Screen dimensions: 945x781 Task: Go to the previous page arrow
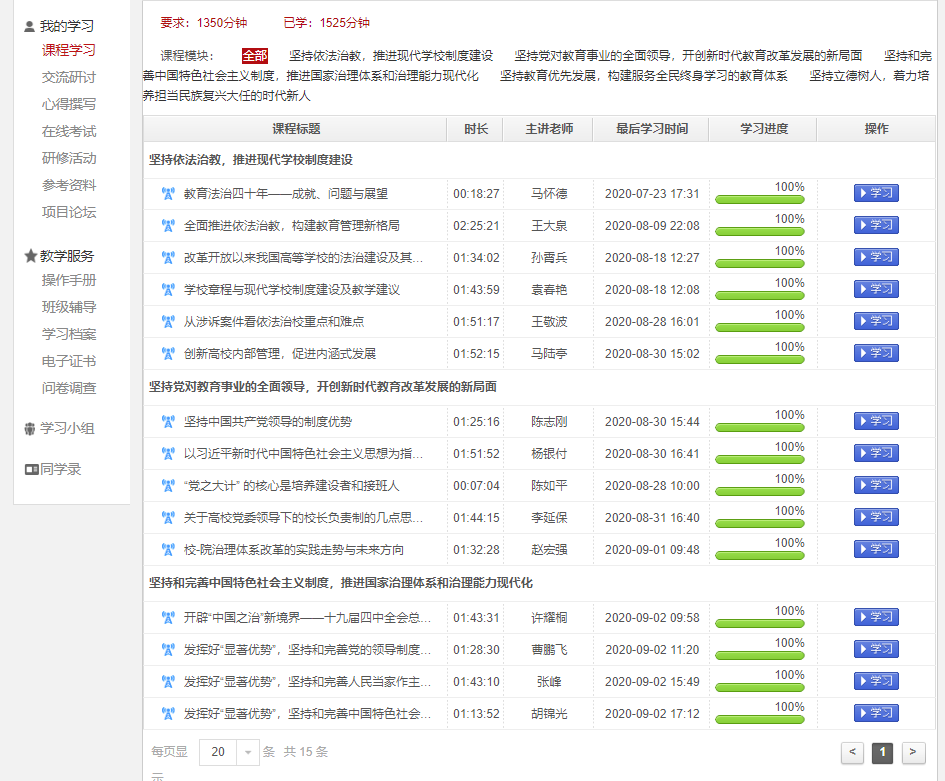(852, 752)
